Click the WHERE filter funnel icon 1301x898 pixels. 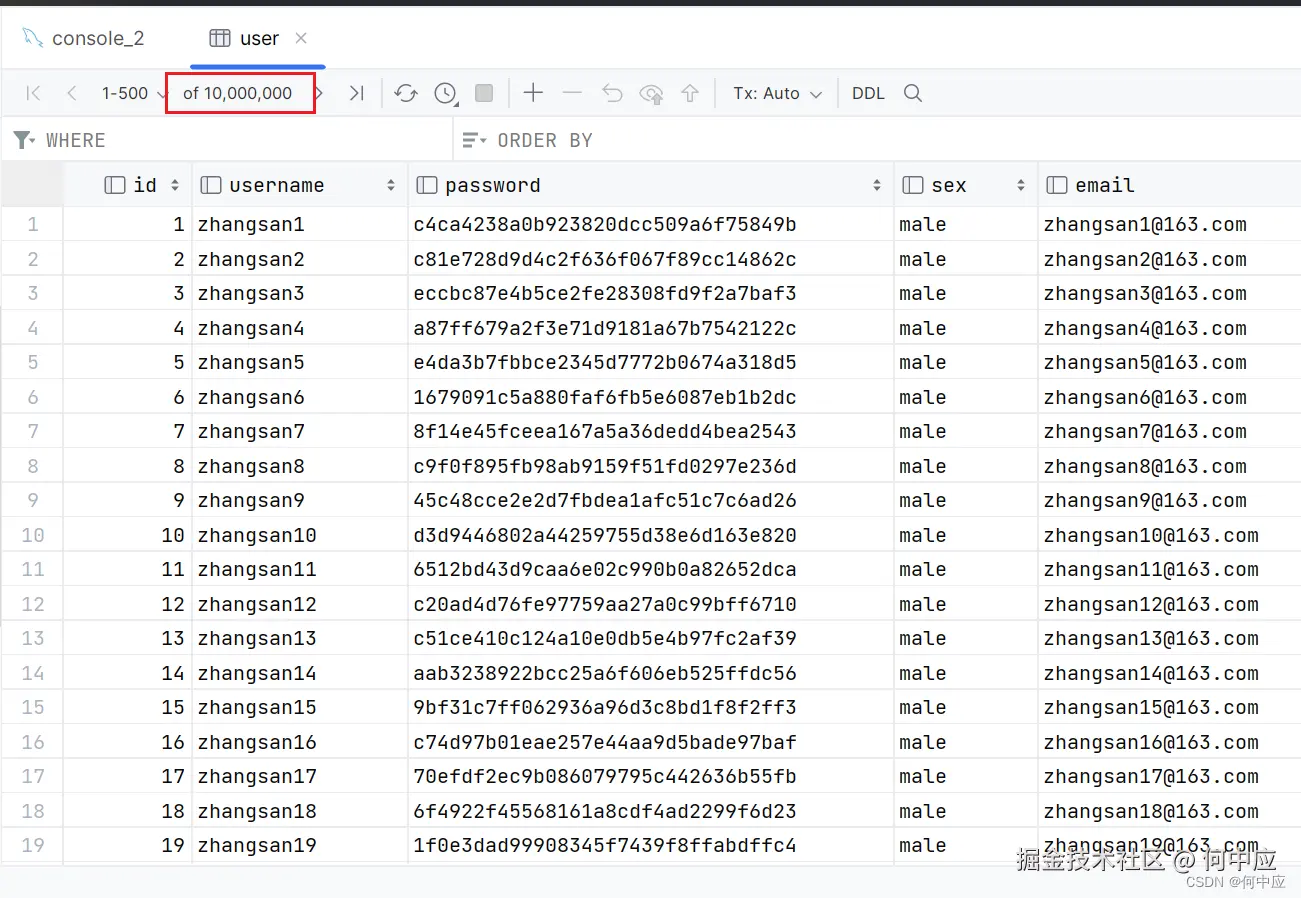coord(24,141)
